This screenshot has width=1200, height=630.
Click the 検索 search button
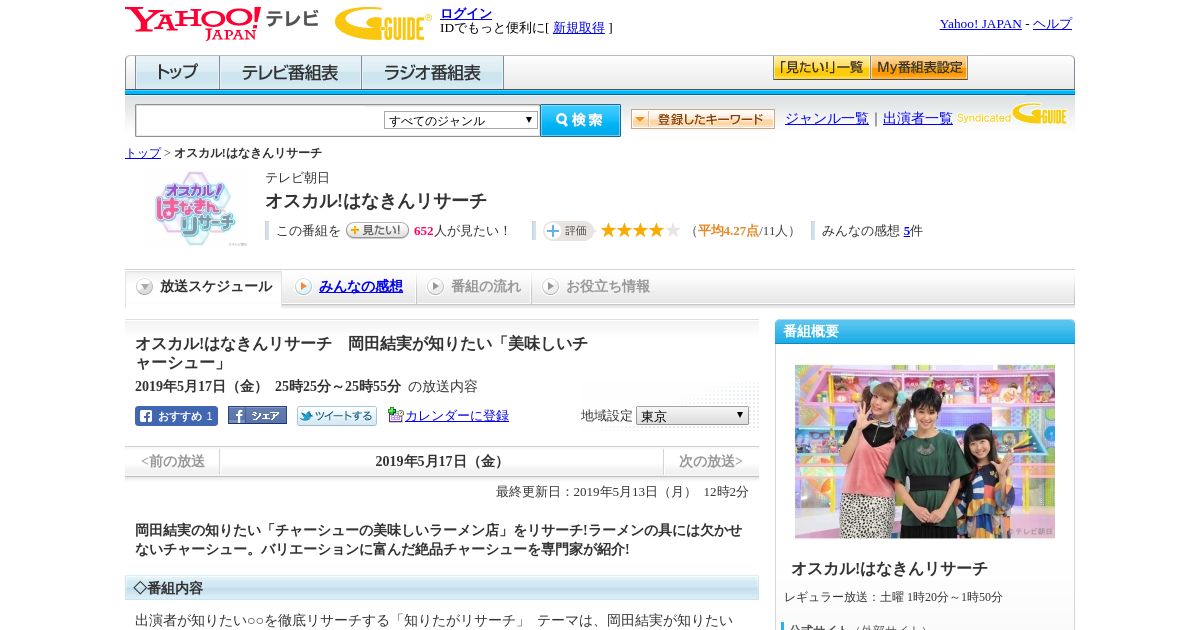tap(580, 120)
